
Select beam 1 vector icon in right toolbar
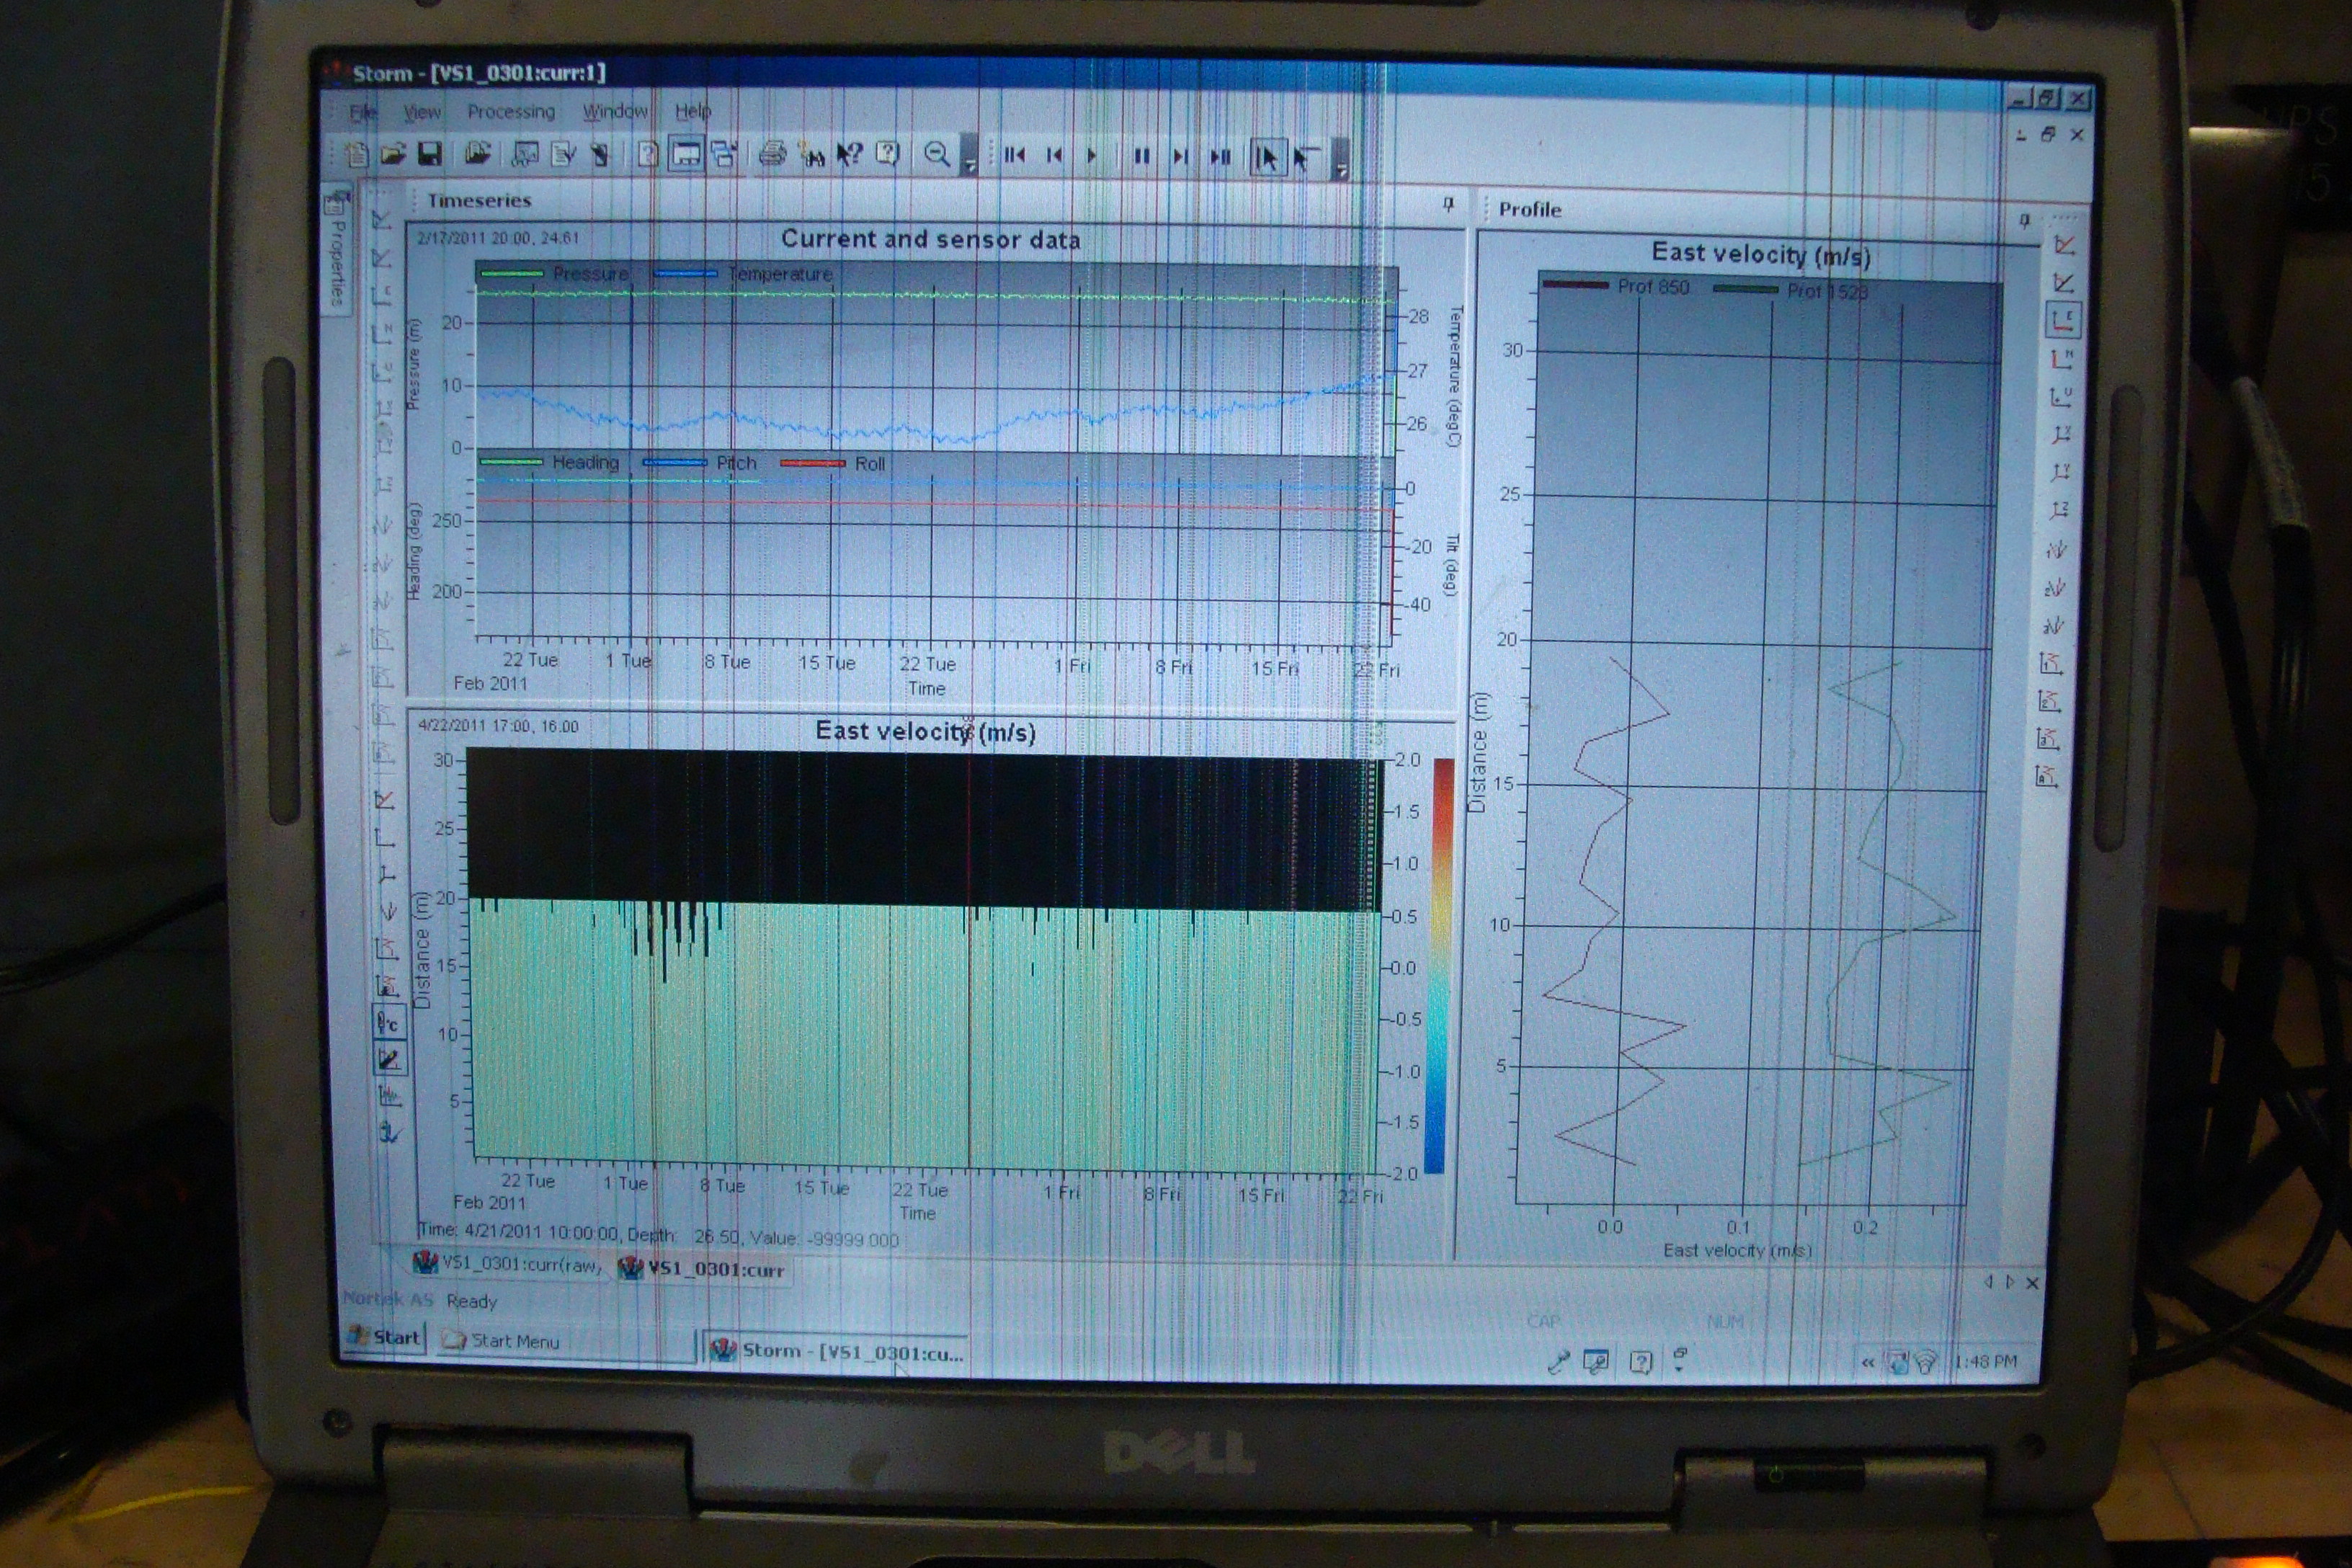click(2056, 549)
